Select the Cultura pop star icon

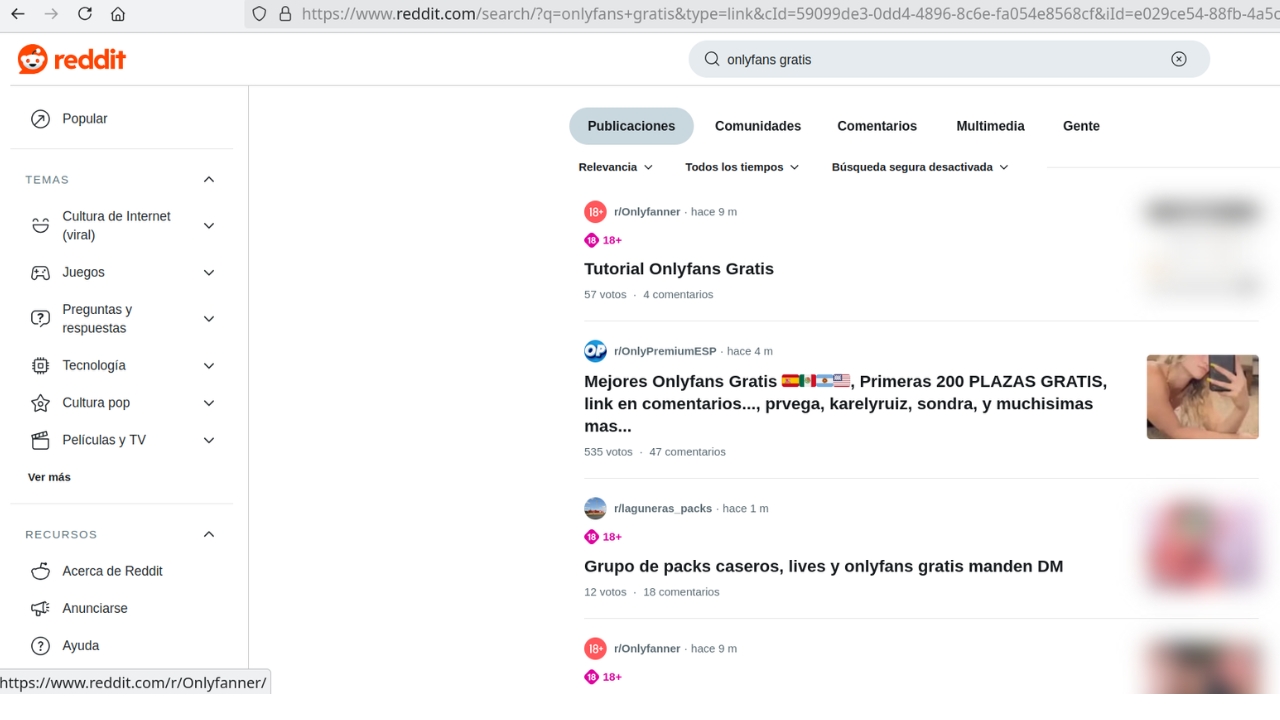pos(40,402)
